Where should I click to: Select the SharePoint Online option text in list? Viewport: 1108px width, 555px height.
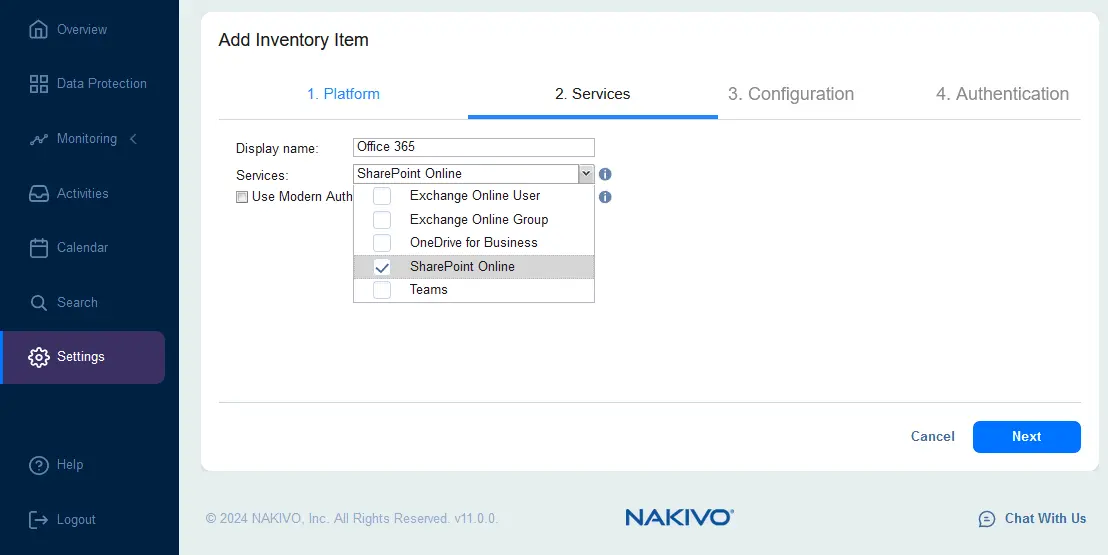click(x=462, y=267)
